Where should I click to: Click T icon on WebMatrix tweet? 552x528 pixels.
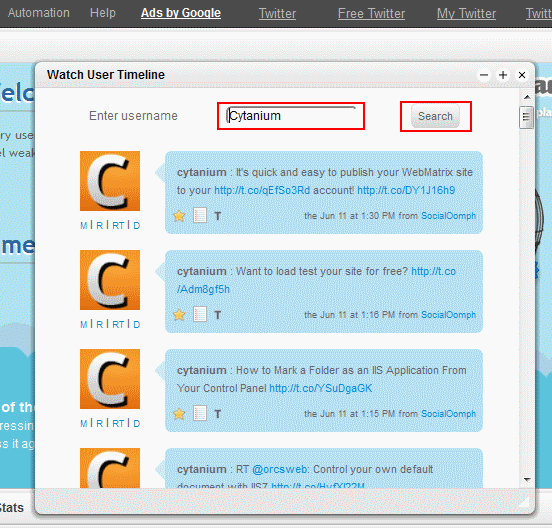(x=218, y=216)
